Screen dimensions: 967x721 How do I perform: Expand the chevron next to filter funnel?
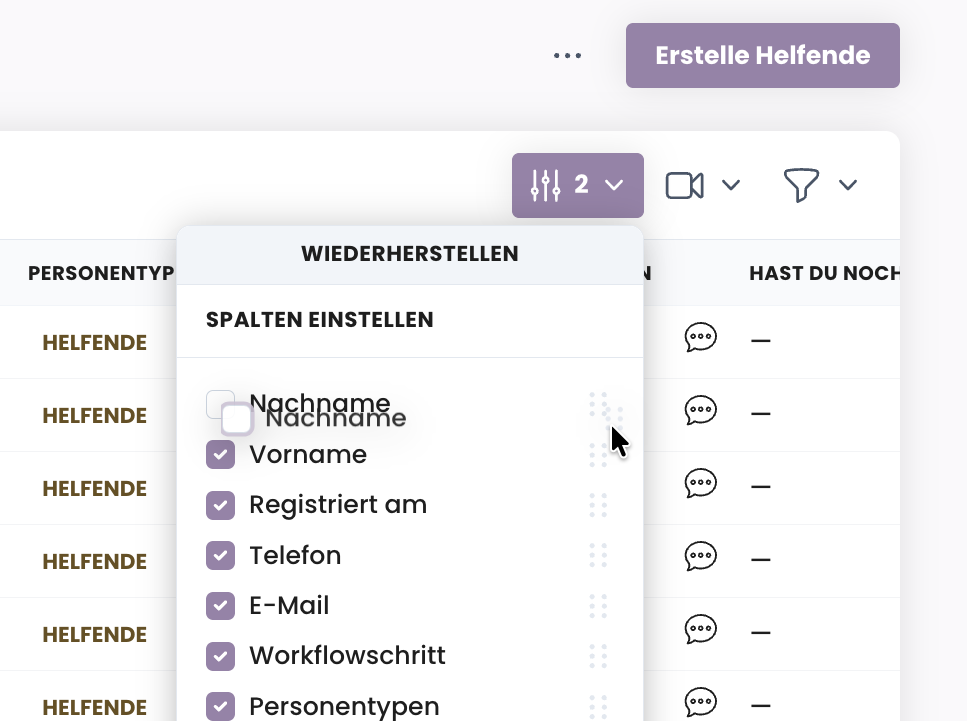pos(848,185)
